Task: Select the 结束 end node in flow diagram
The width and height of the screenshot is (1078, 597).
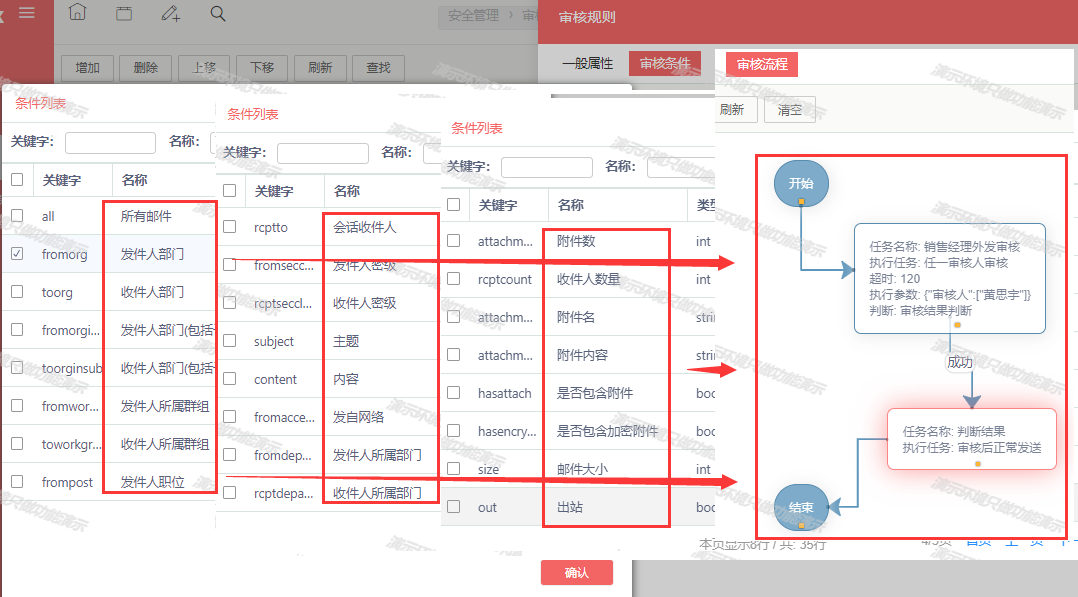Action: [801, 507]
